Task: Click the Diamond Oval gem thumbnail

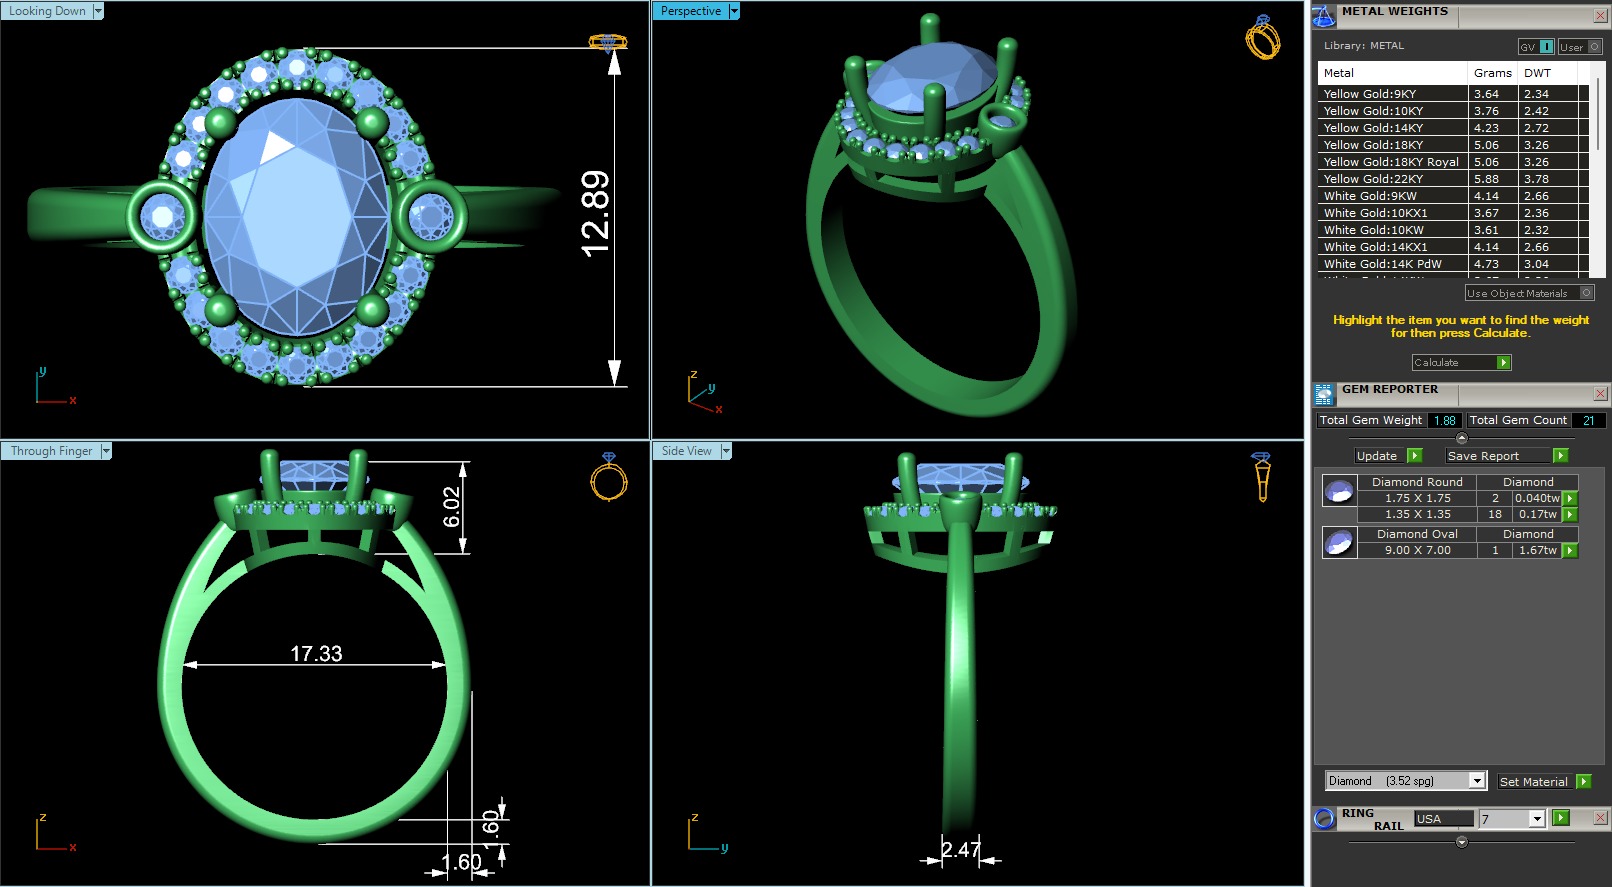Action: click(1339, 542)
